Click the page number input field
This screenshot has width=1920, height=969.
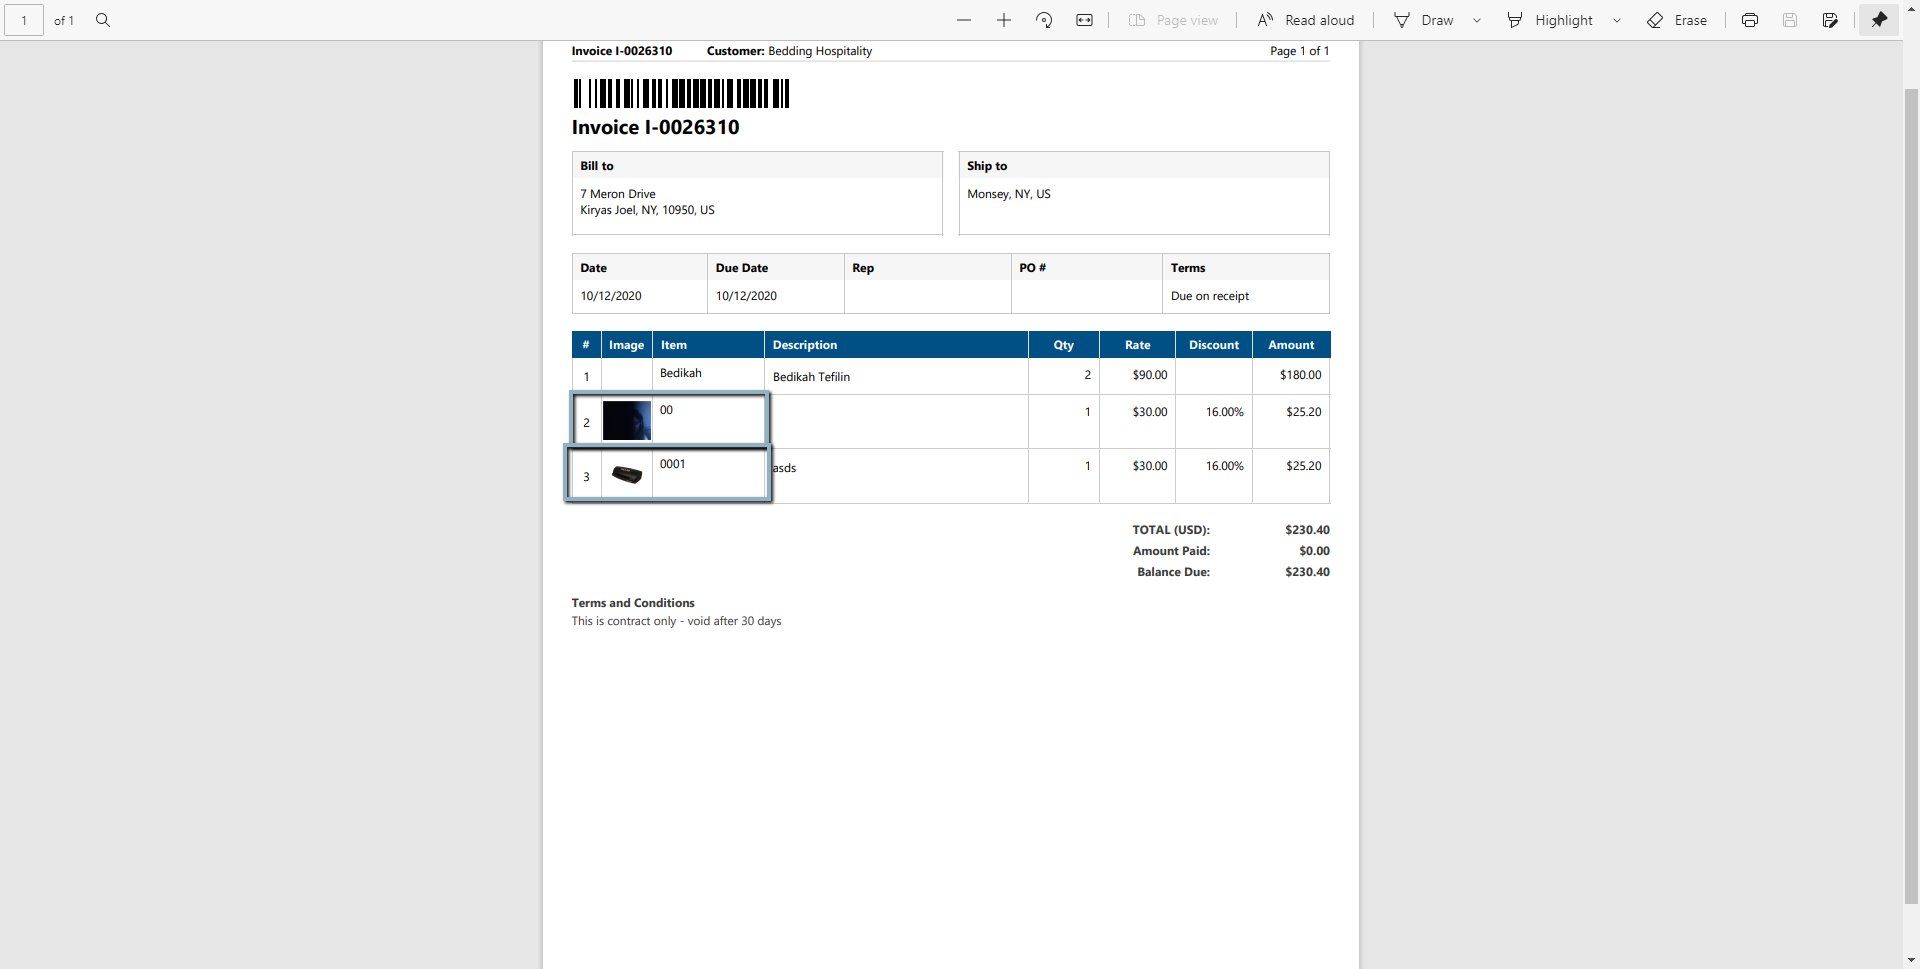tap(24, 20)
